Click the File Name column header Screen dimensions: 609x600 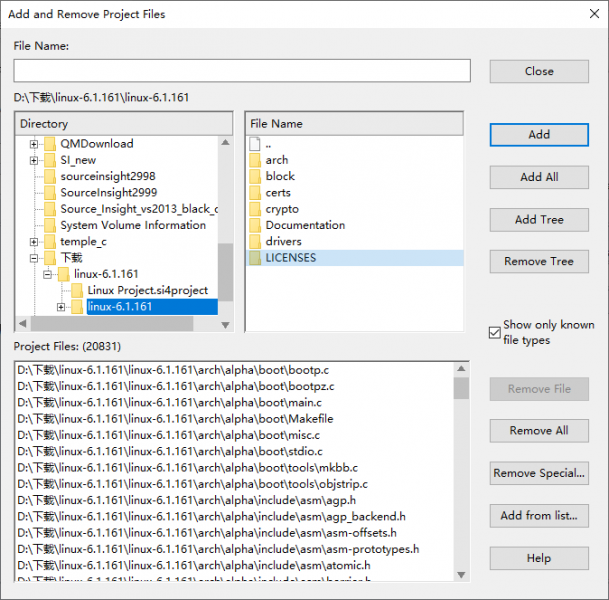click(354, 124)
